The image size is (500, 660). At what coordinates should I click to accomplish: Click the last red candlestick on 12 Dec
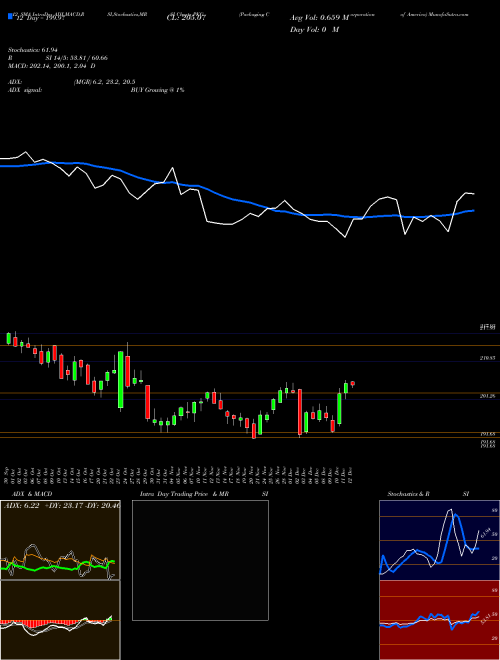click(353, 383)
